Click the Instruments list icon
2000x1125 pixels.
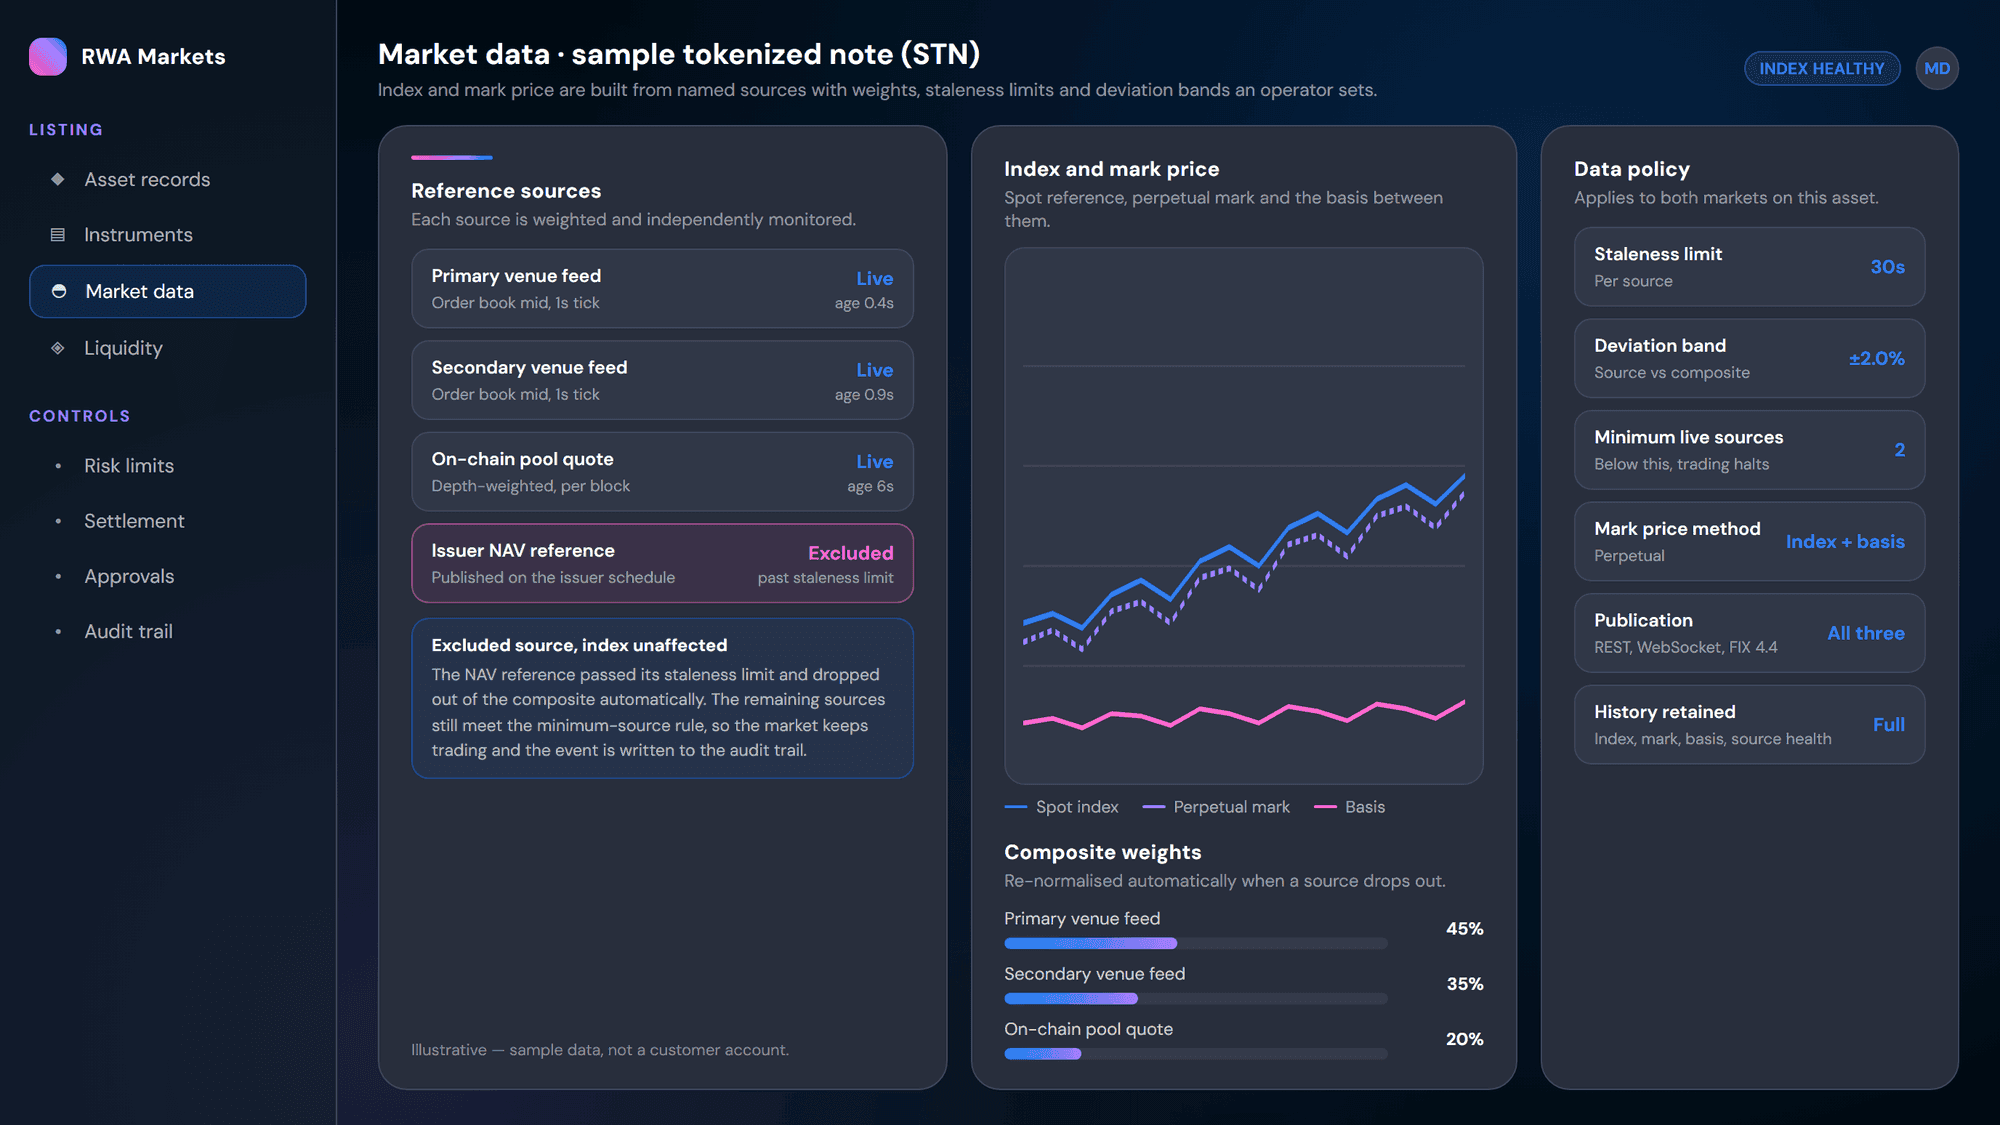point(58,235)
